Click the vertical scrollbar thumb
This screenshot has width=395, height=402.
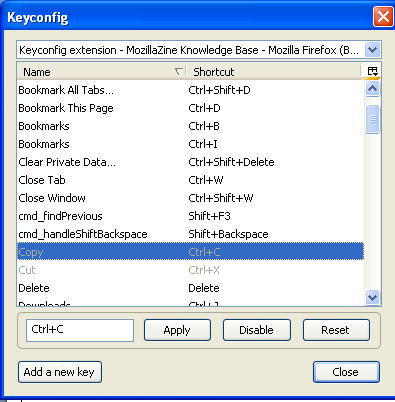pyautogui.click(x=373, y=119)
